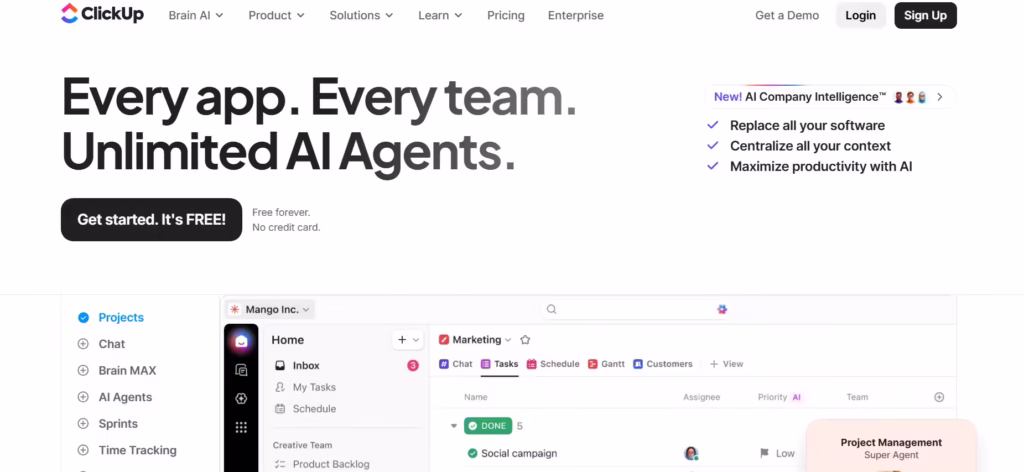
Task: Click the ClickUp logo
Action: 101,15
